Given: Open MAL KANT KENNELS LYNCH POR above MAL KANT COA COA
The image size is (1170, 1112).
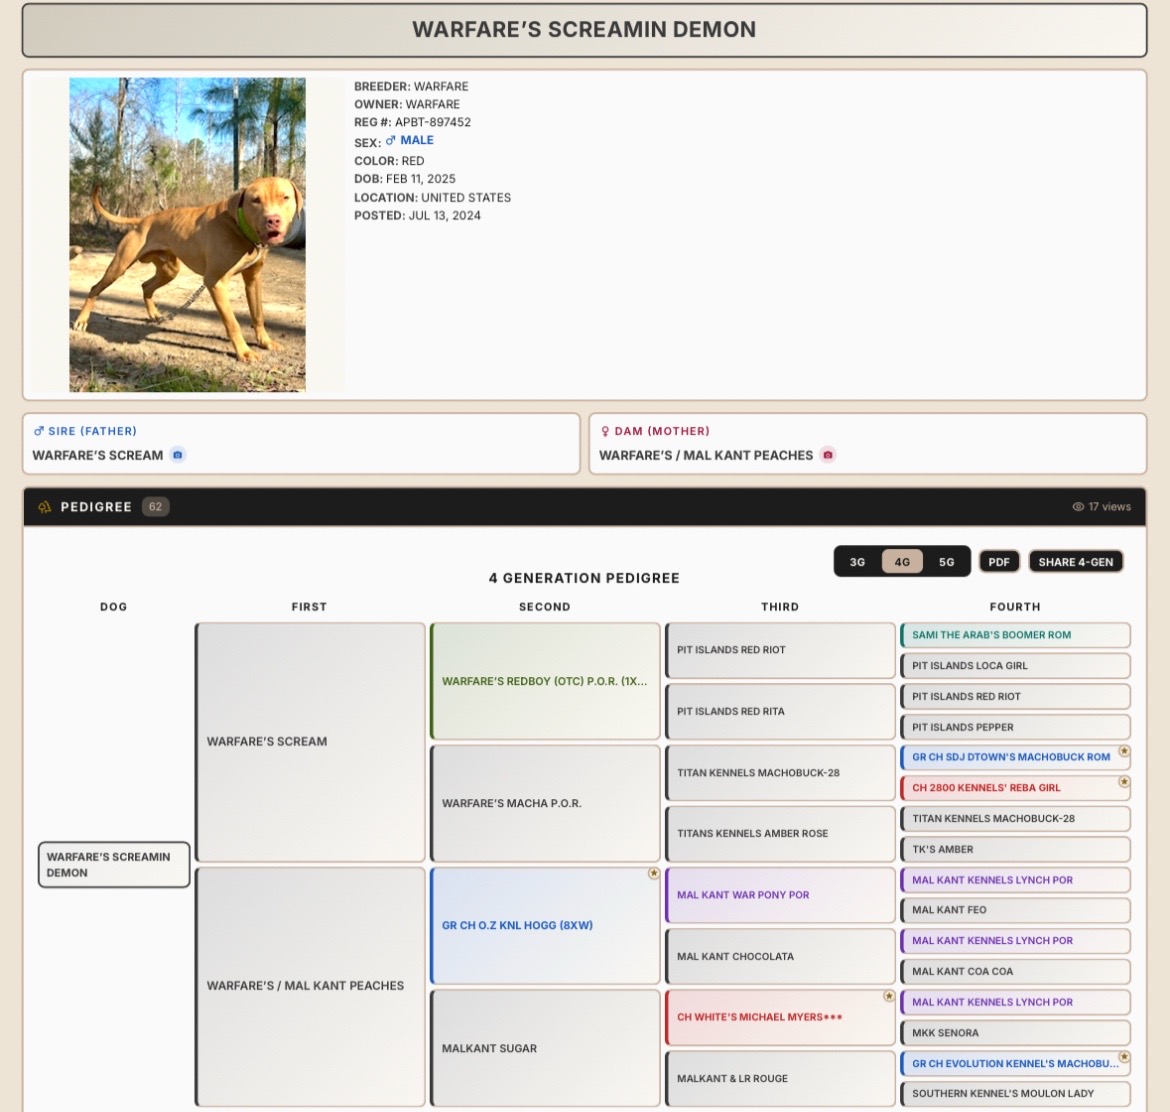Looking at the screenshot, I should click(1015, 941).
